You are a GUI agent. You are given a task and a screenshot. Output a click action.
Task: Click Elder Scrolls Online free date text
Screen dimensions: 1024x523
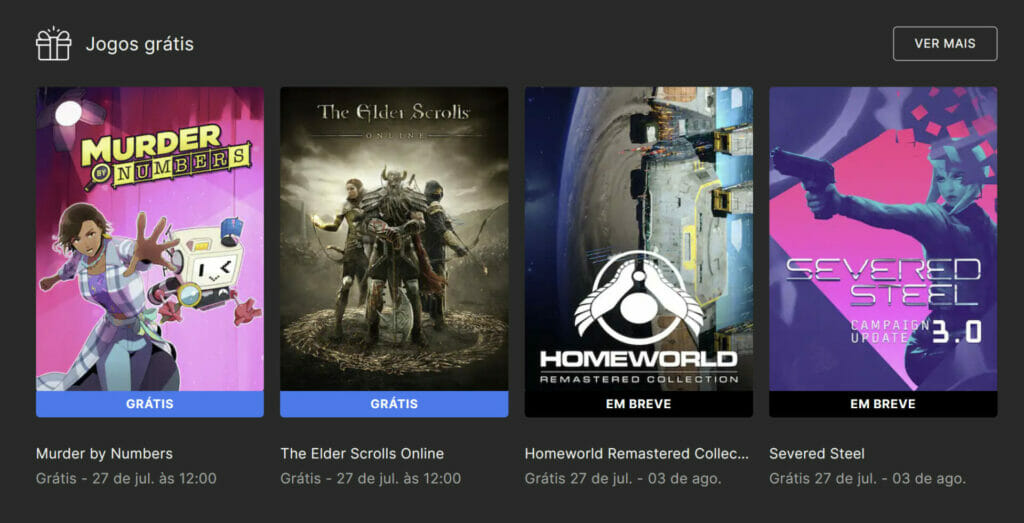(x=370, y=479)
